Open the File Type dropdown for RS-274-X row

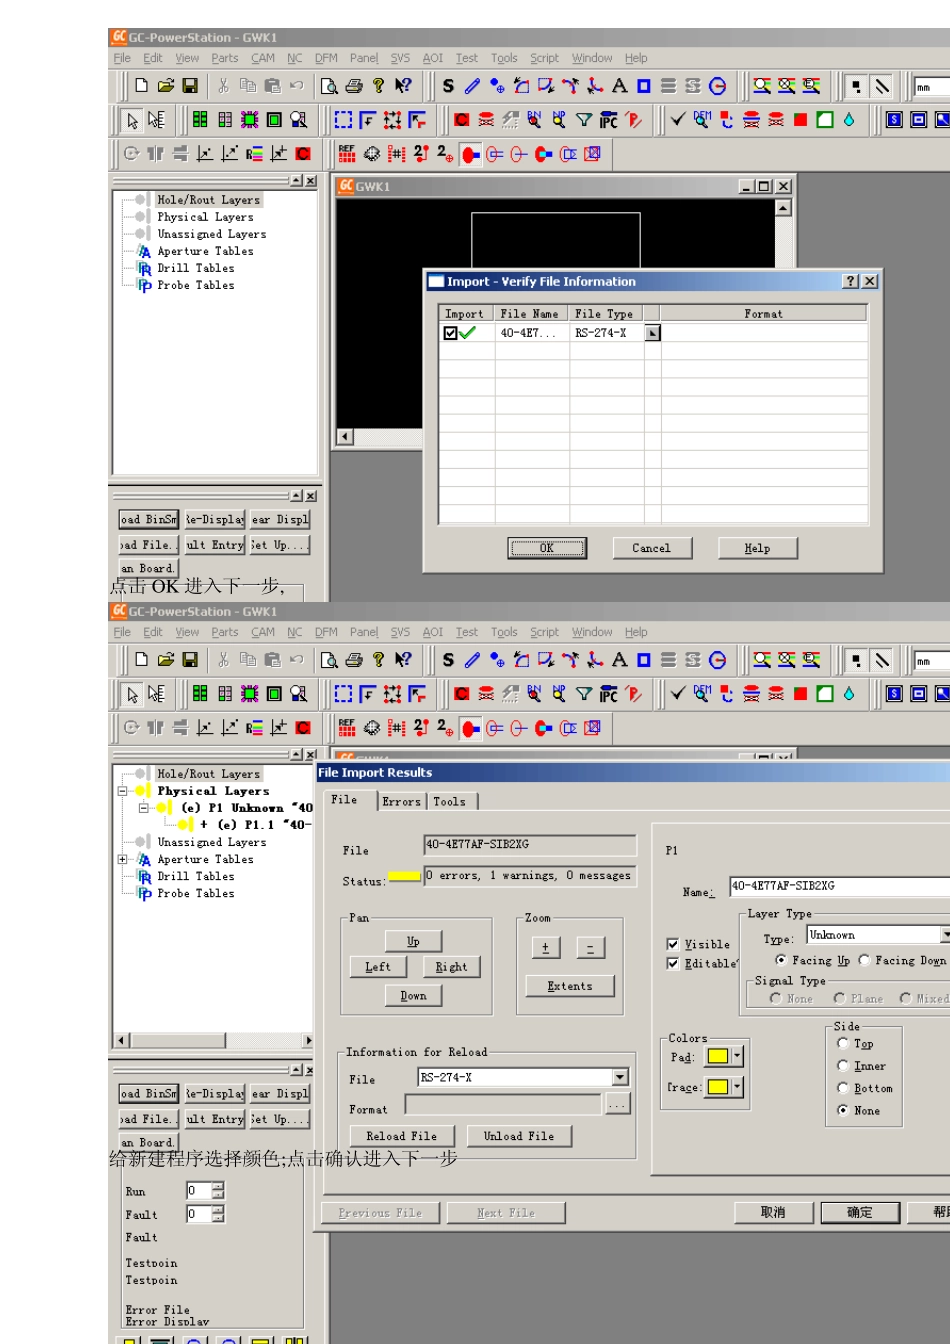coord(653,333)
